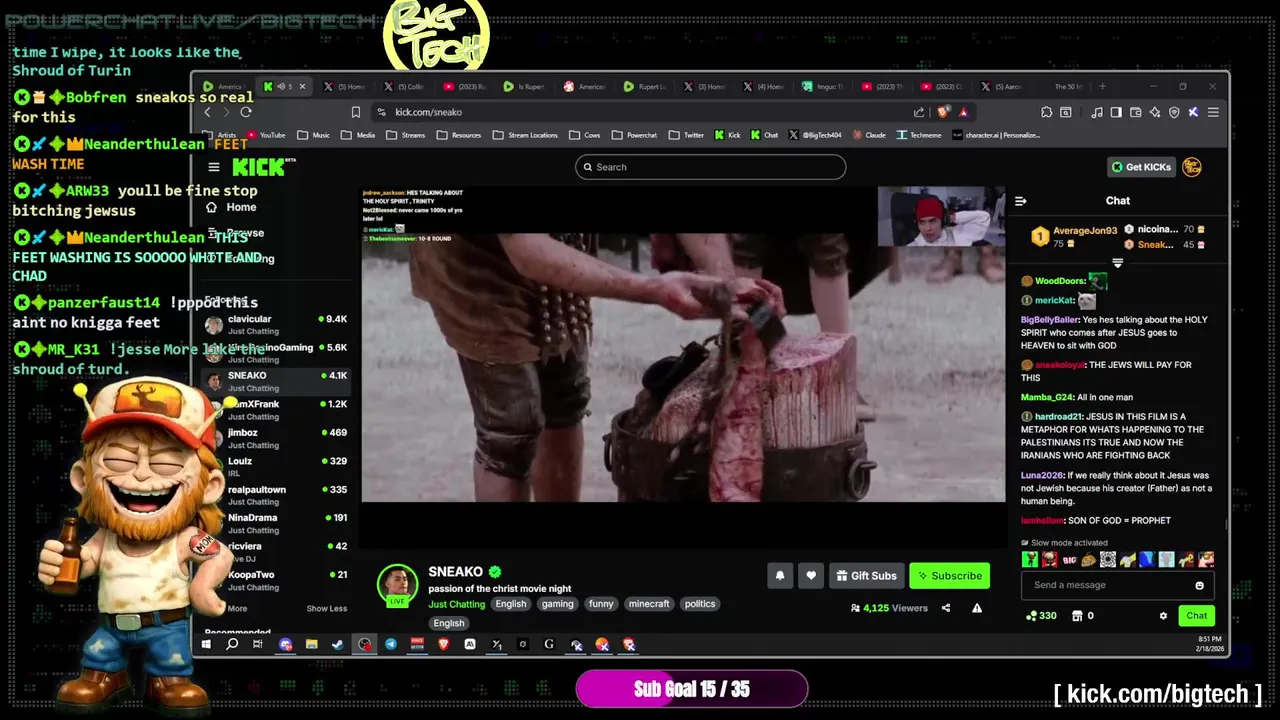Open the channel shop icon showing 0

(1082, 616)
